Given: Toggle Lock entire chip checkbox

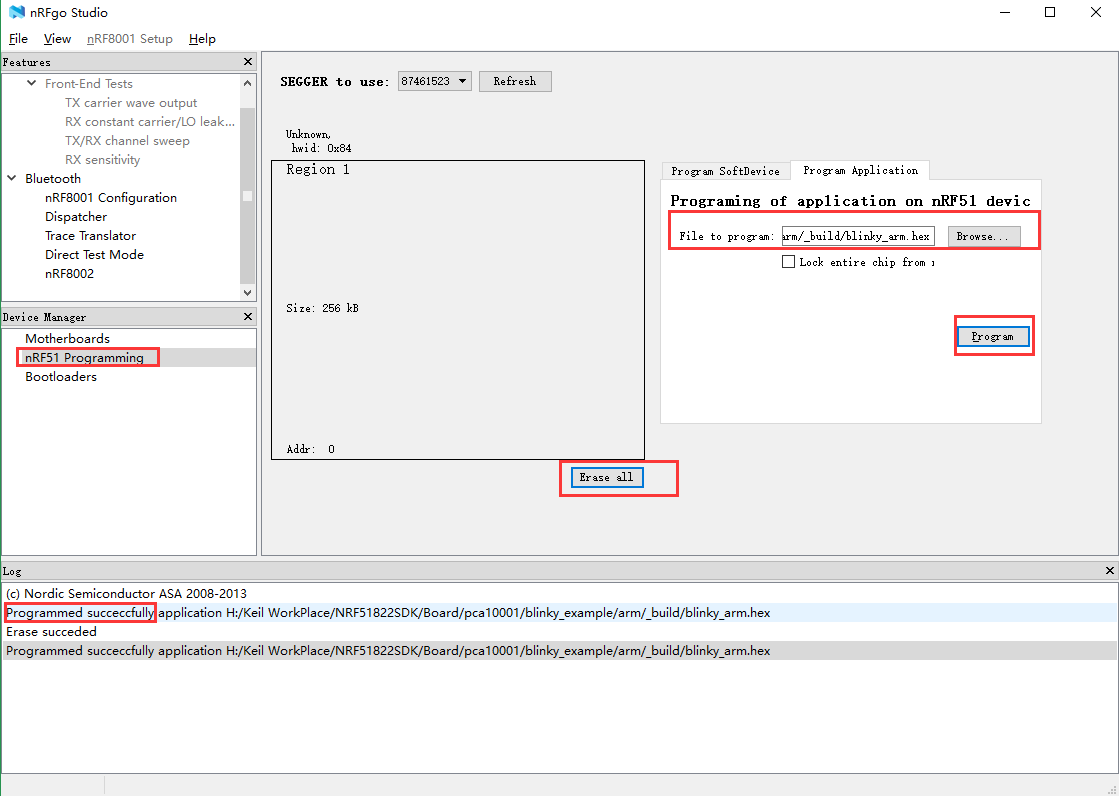Looking at the screenshot, I should pyautogui.click(x=788, y=262).
